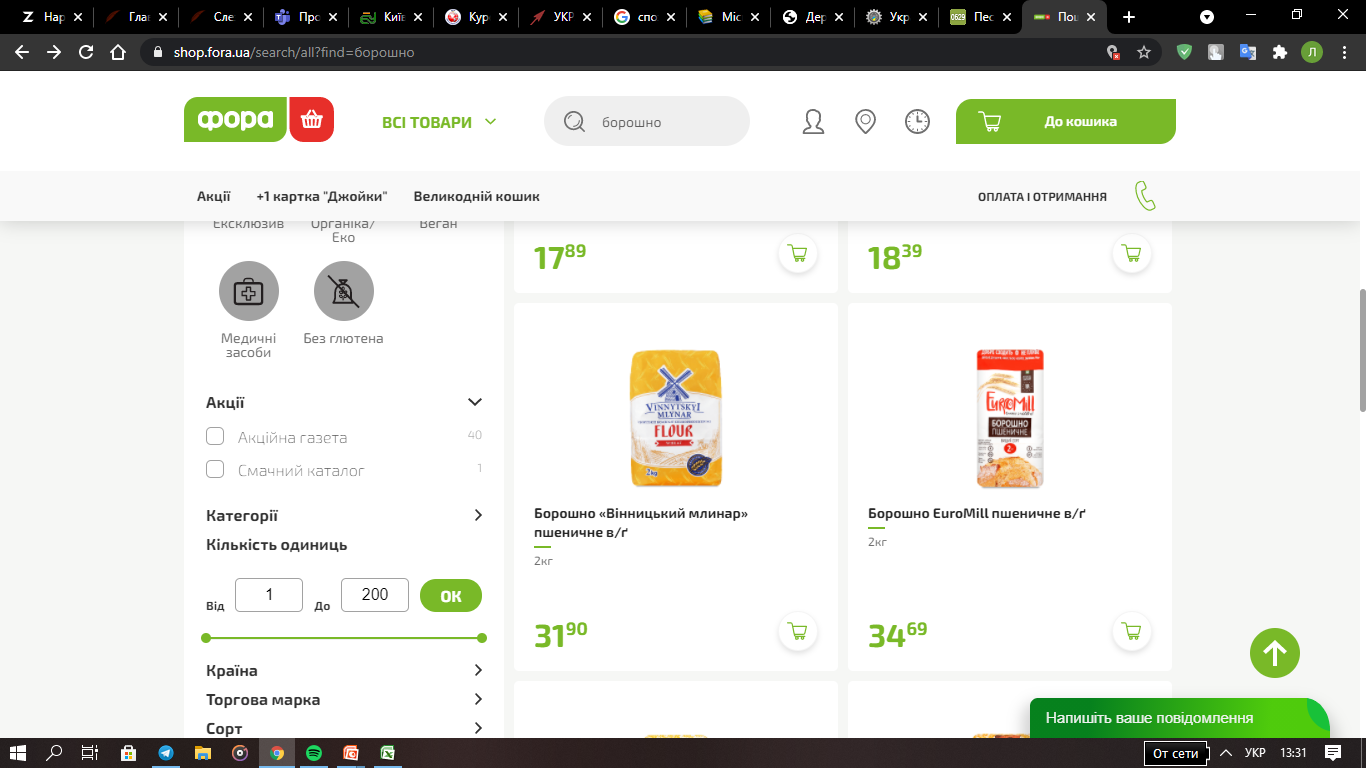Open the +1 картка "Джойки" menu item
Image resolution: width=1366 pixels, height=768 pixels.
(322, 197)
